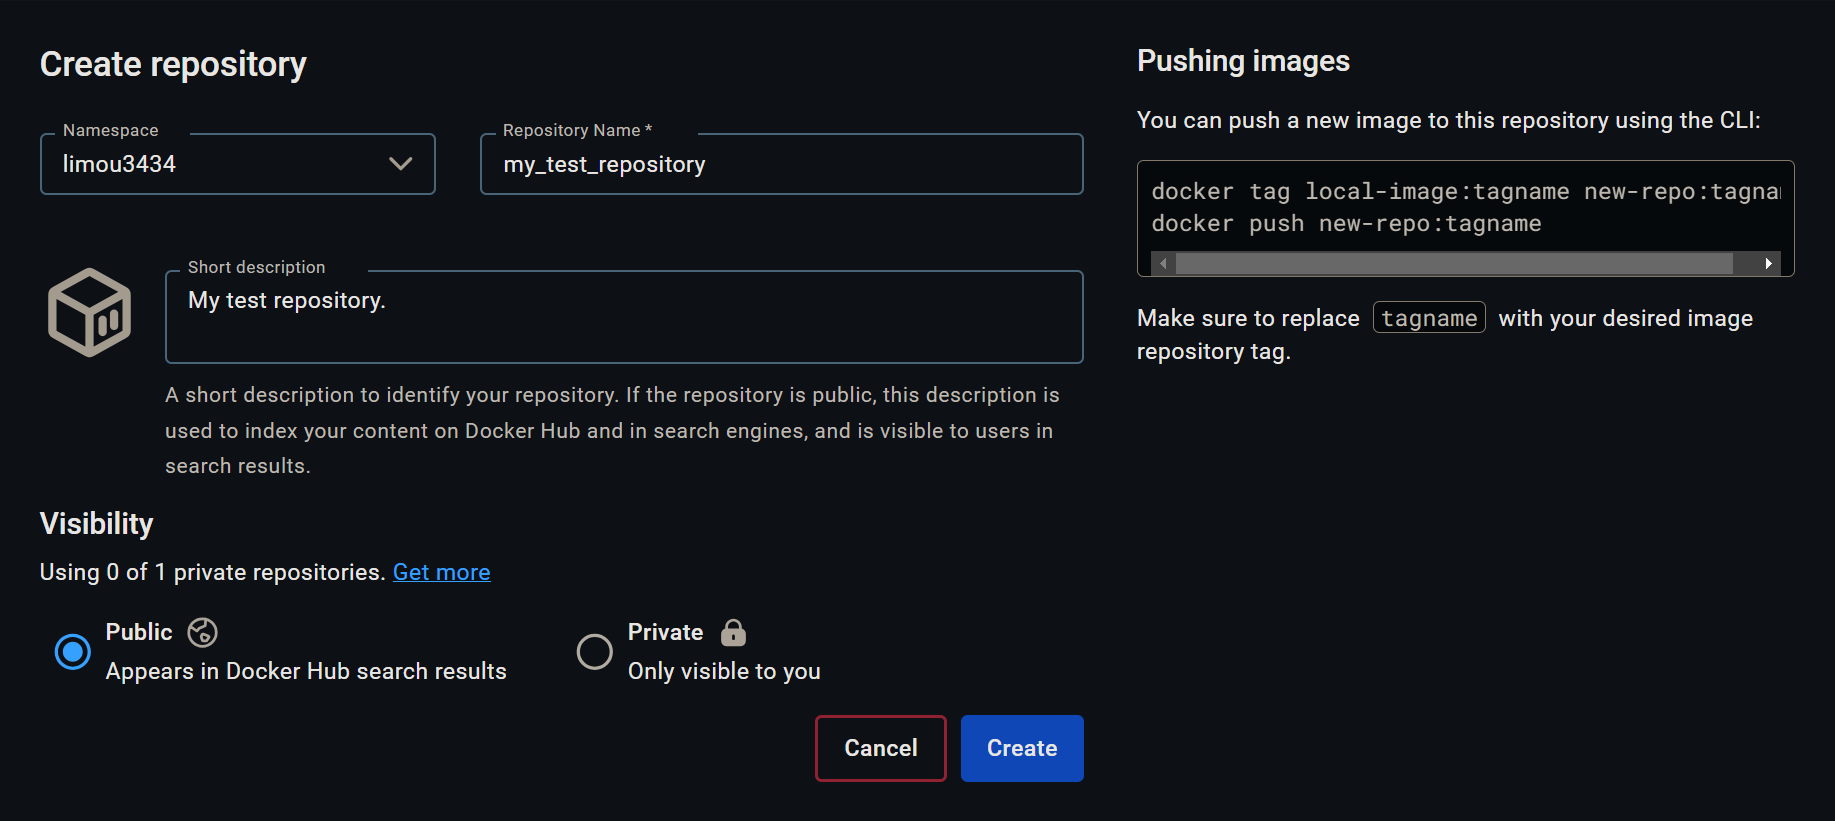The height and width of the screenshot is (821, 1835).
Task: Click the Repository Name input field
Action: coord(782,164)
